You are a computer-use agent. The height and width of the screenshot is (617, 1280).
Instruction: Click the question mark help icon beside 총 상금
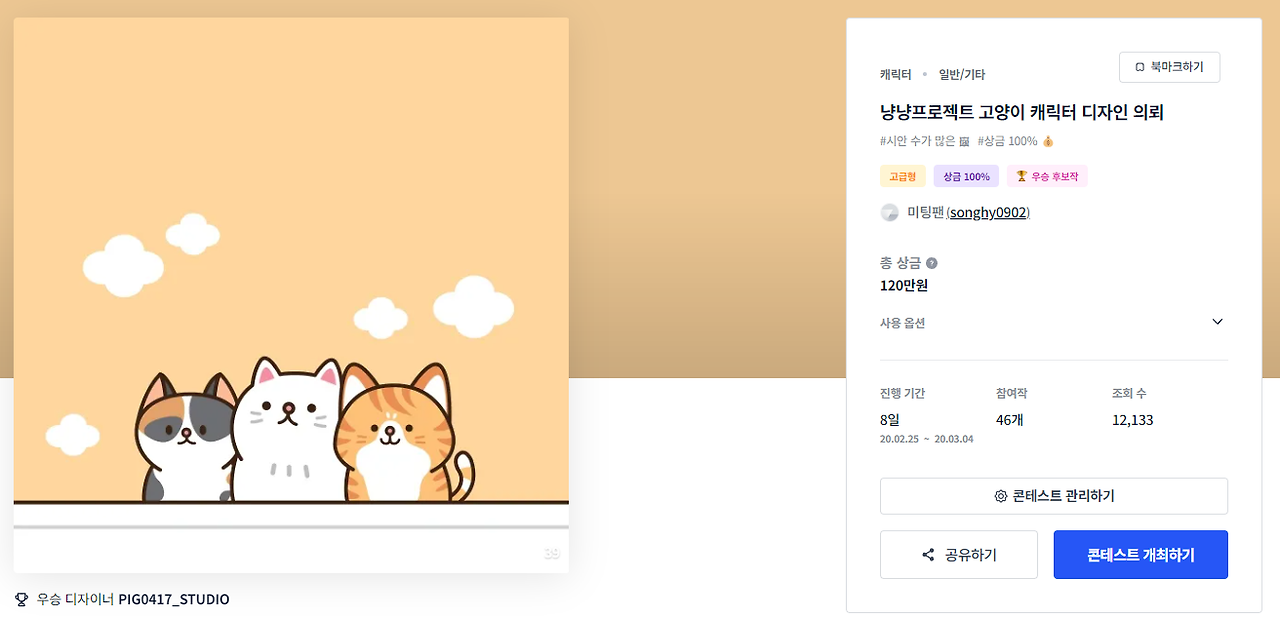[932, 263]
